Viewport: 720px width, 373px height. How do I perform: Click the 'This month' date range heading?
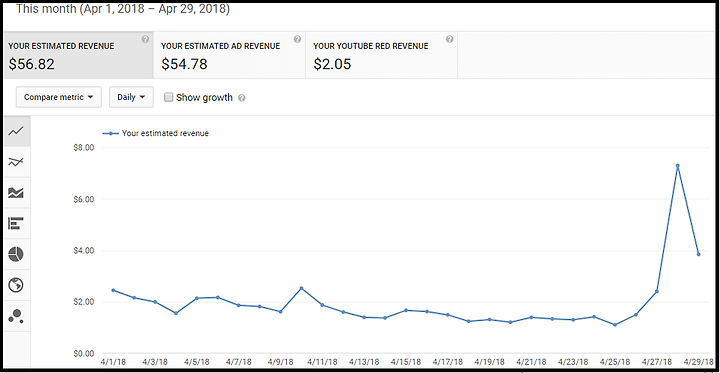click(x=123, y=9)
